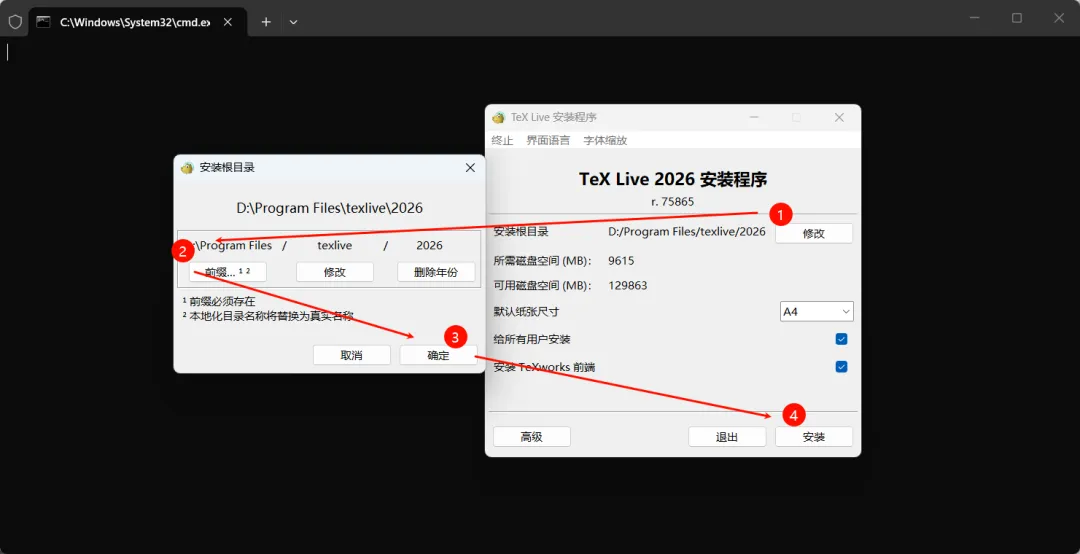Minimize the TeX Live installer window
The width and height of the screenshot is (1080, 554).
[x=756, y=118]
